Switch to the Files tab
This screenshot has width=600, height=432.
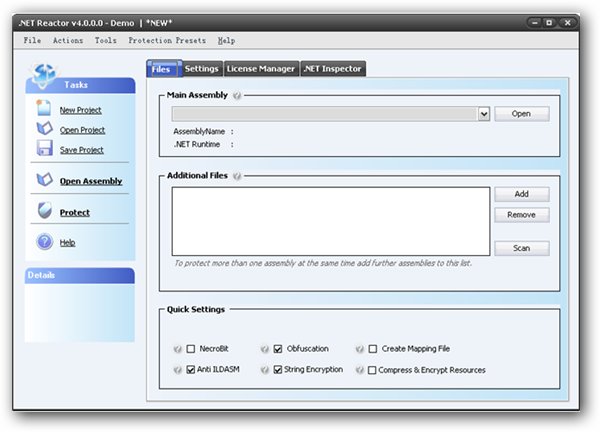(x=164, y=69)
